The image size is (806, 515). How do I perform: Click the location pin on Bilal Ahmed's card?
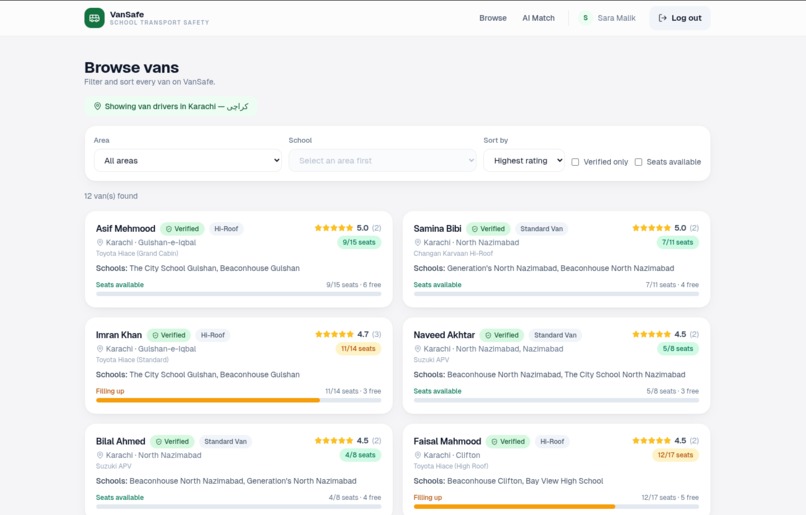point(100,455)
